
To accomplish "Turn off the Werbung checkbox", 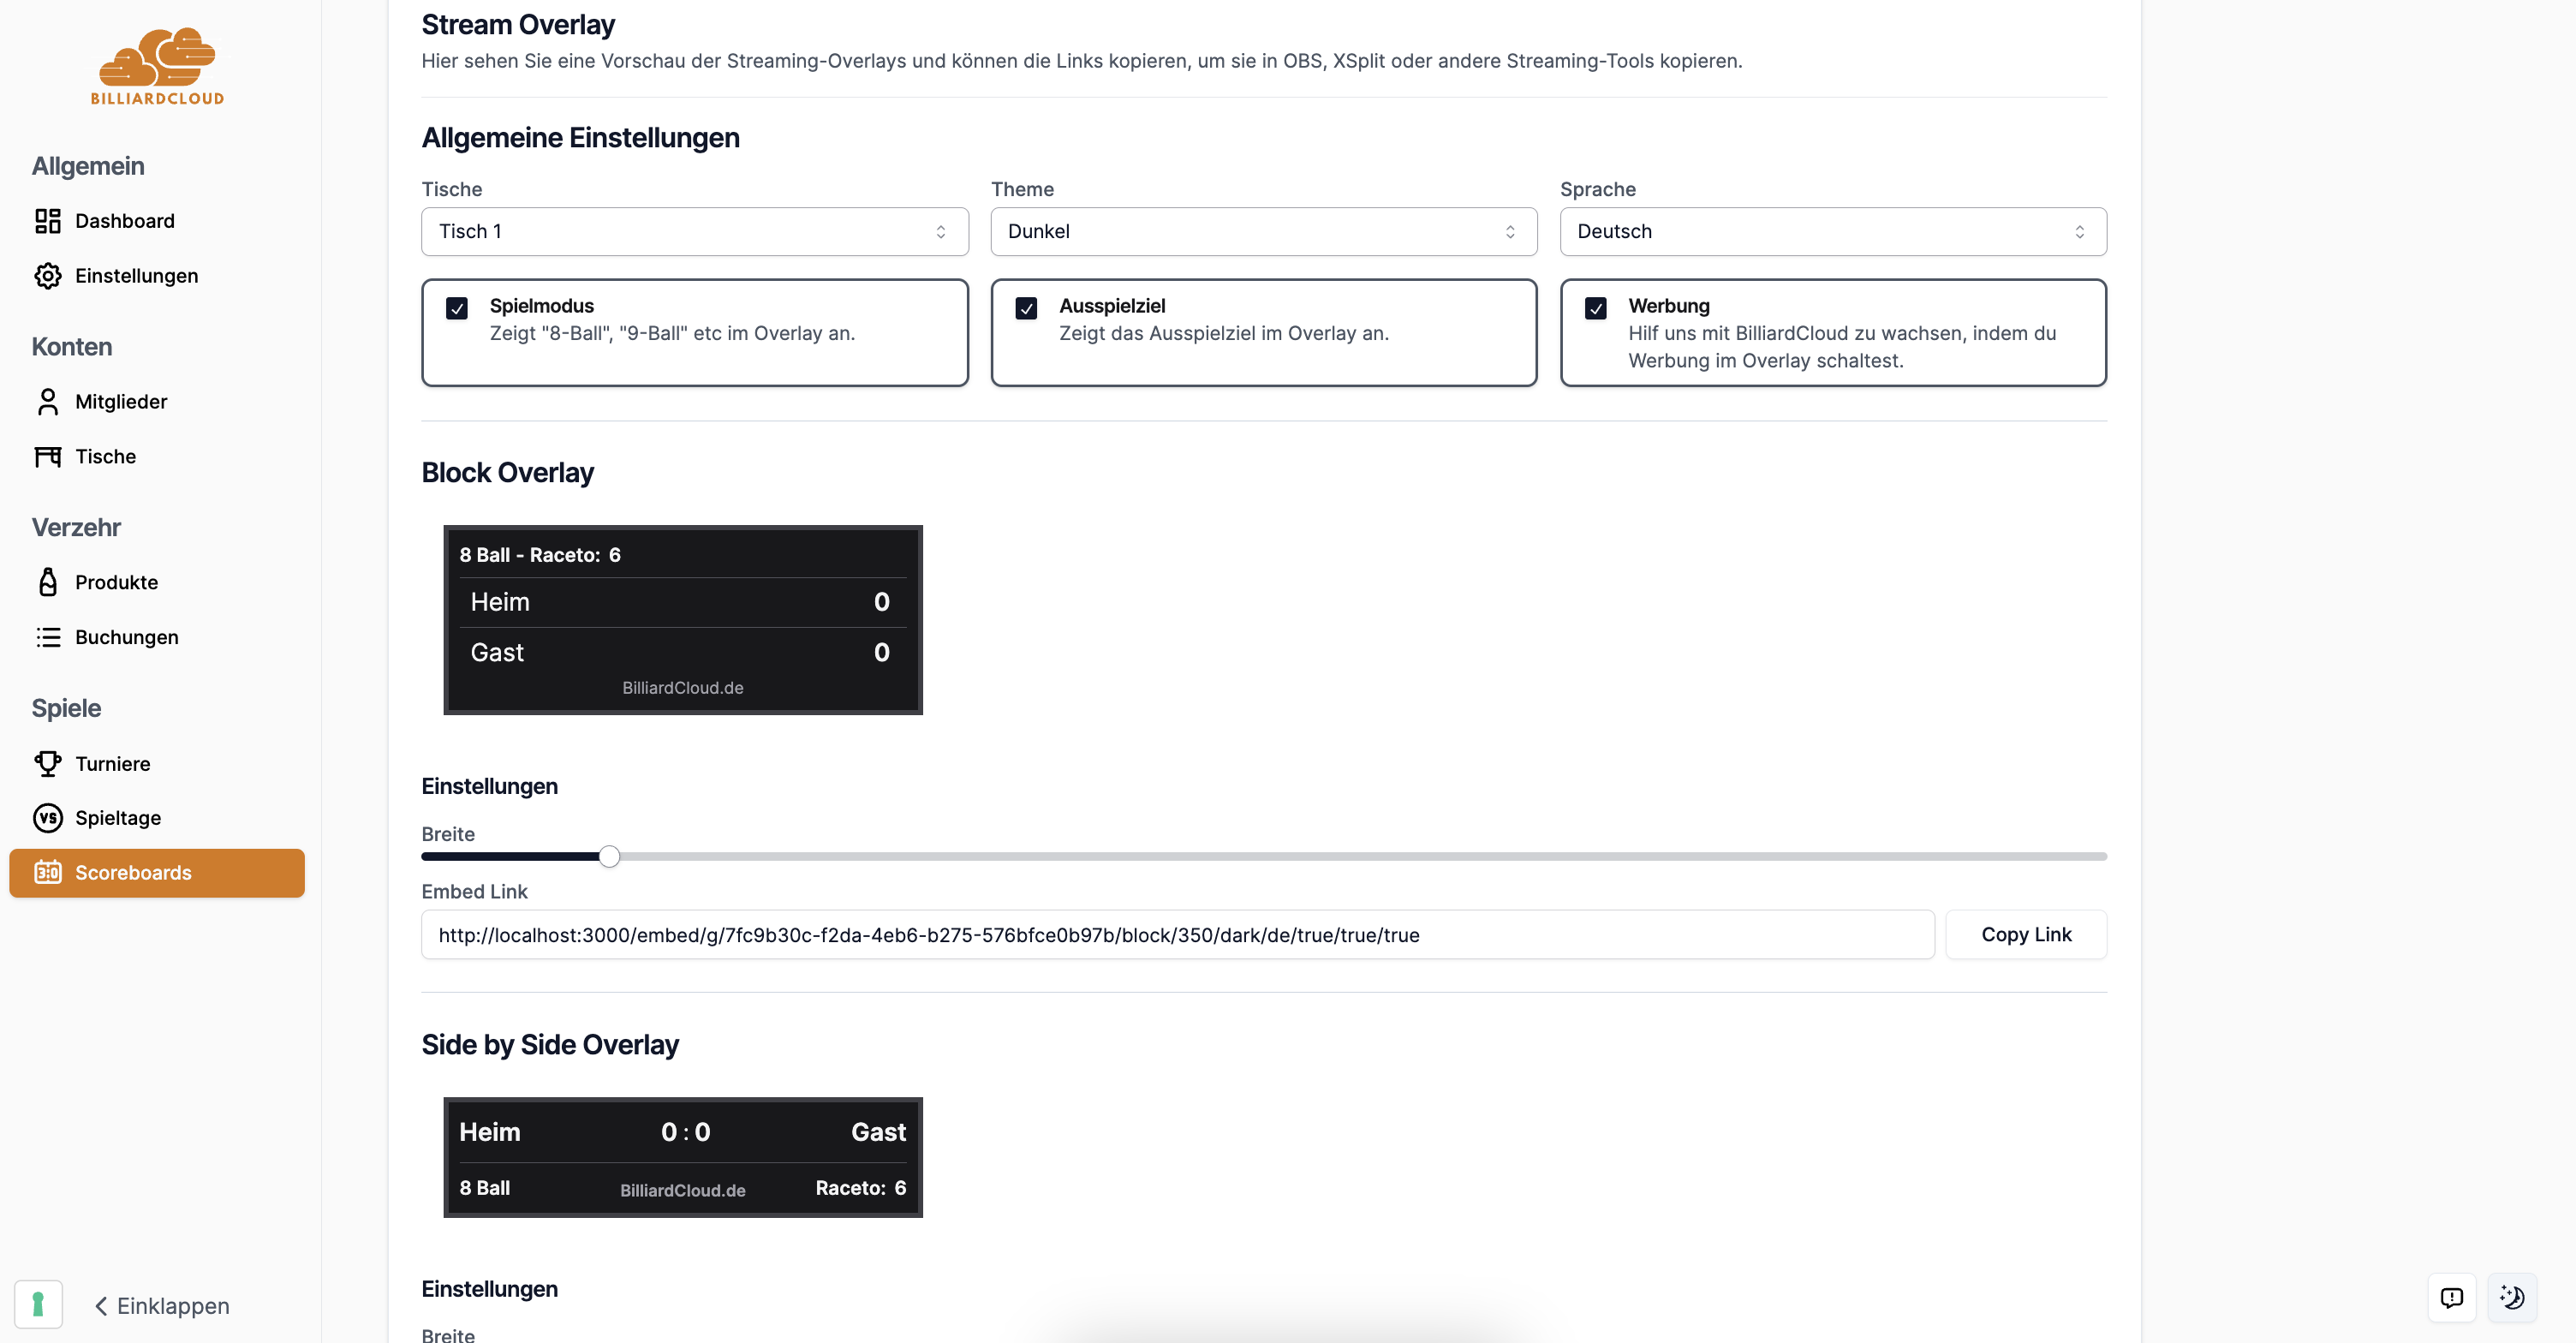I will click(1596, 308).
